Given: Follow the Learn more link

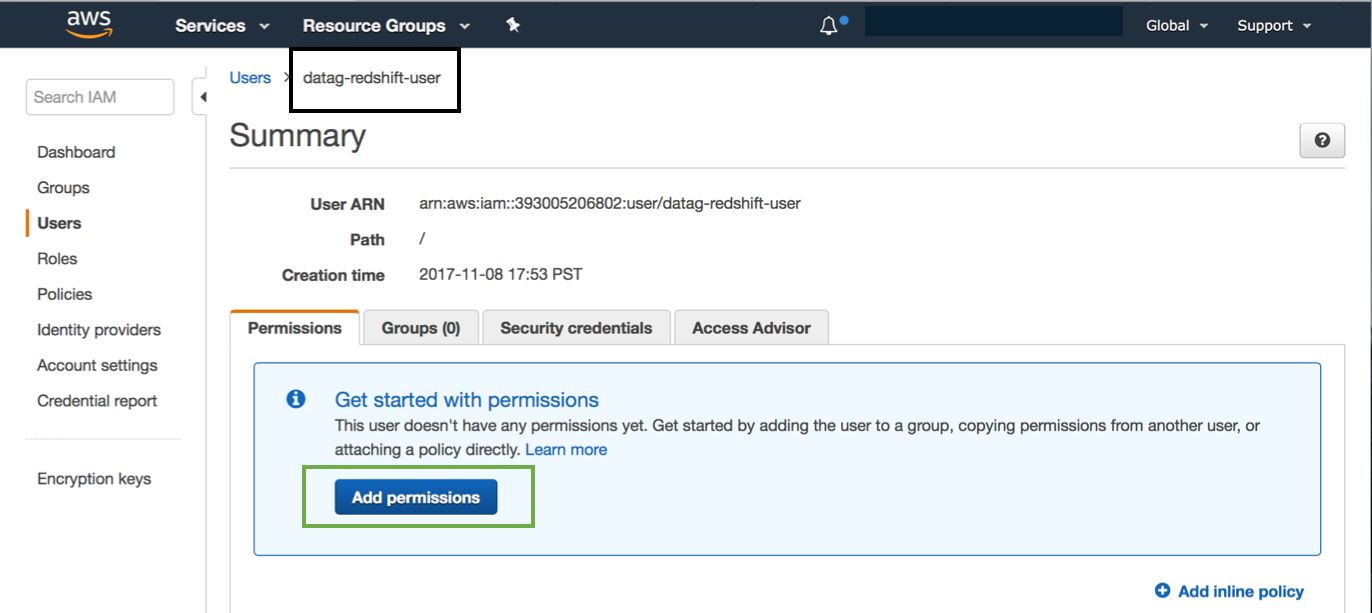Looking at the screenshot, I should pos(566,450).
